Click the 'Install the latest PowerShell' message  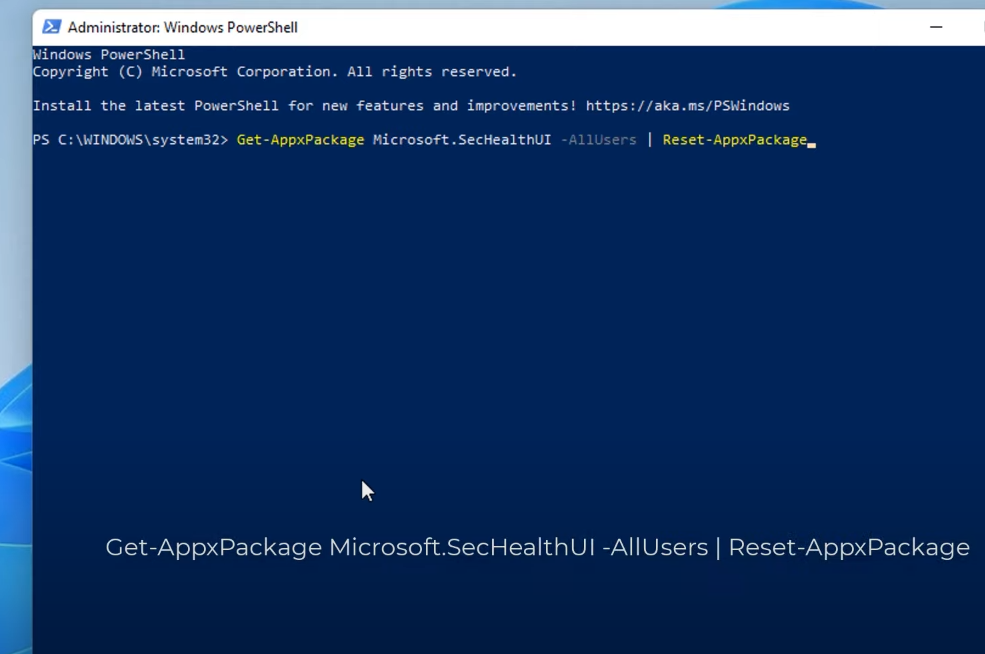[411, 106]
